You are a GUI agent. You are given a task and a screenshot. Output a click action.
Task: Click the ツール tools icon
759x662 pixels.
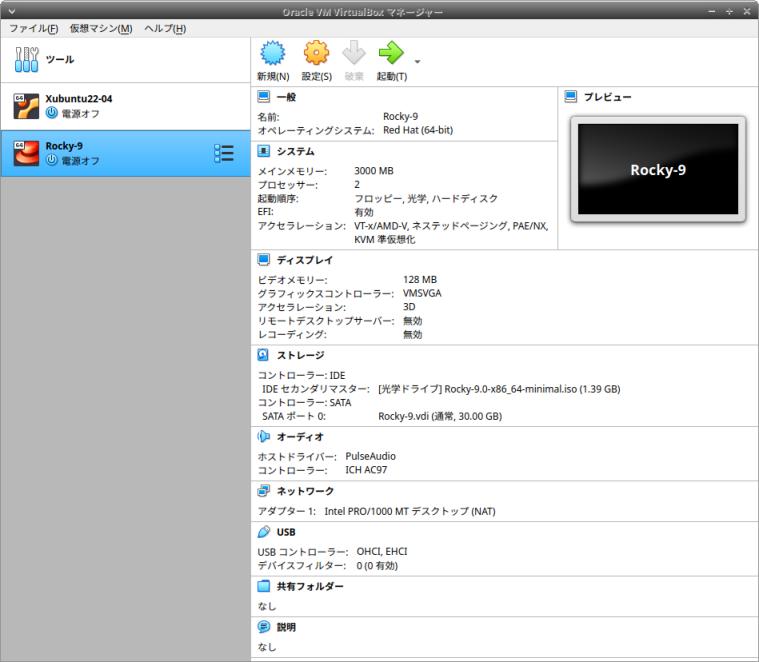coord(26,60)
